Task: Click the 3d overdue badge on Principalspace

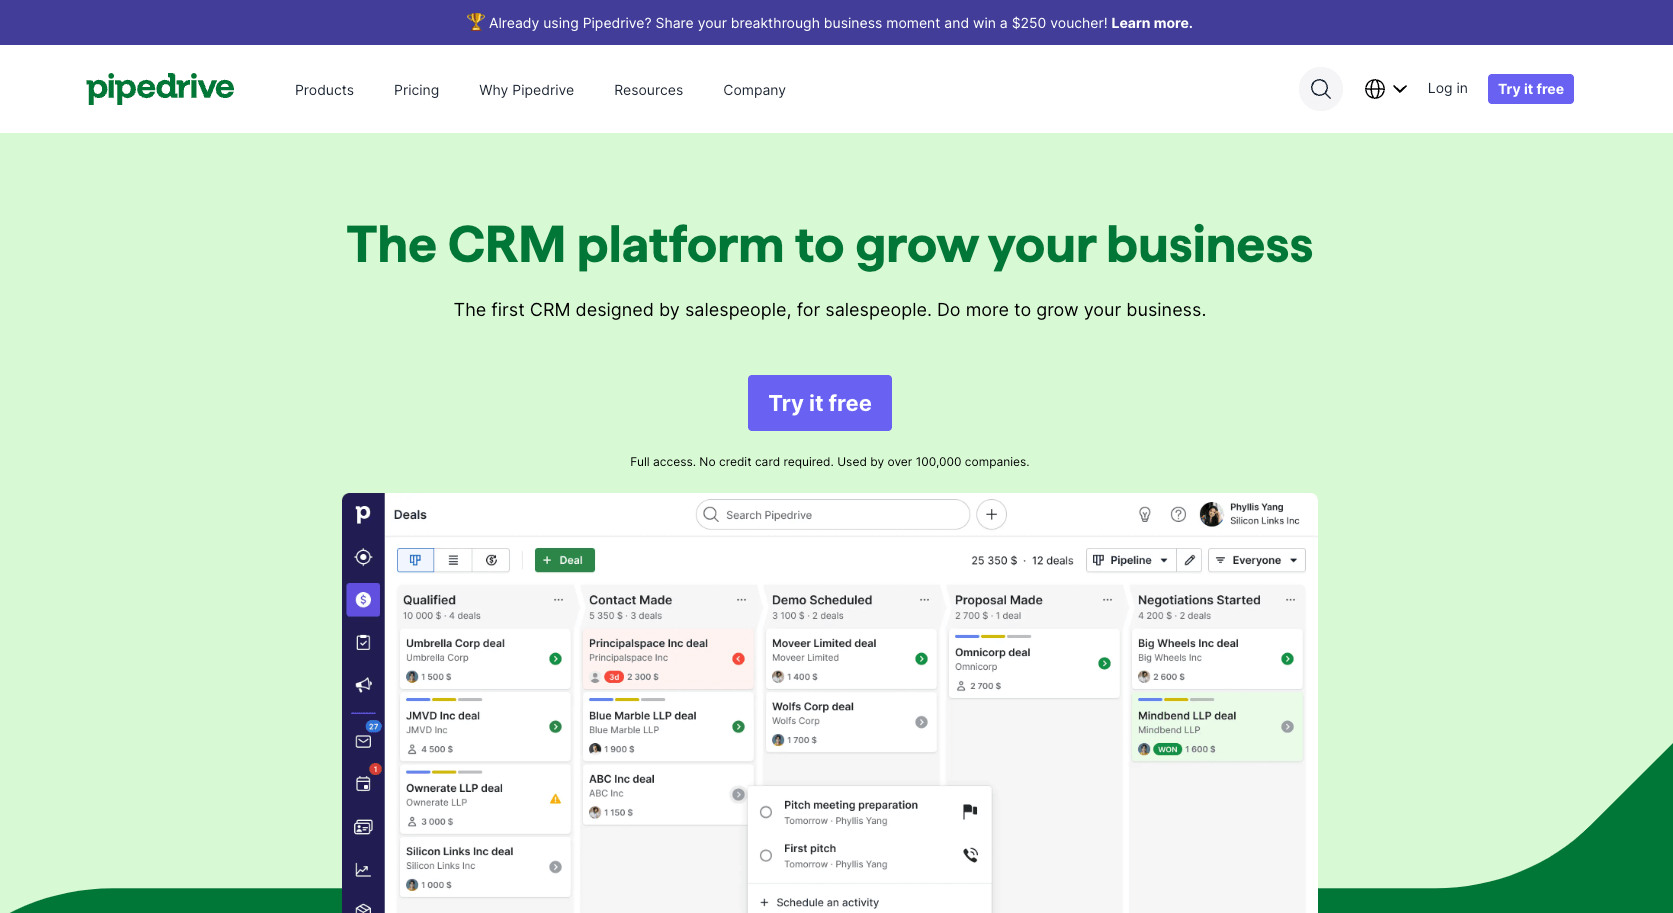Action: (614, 677)
